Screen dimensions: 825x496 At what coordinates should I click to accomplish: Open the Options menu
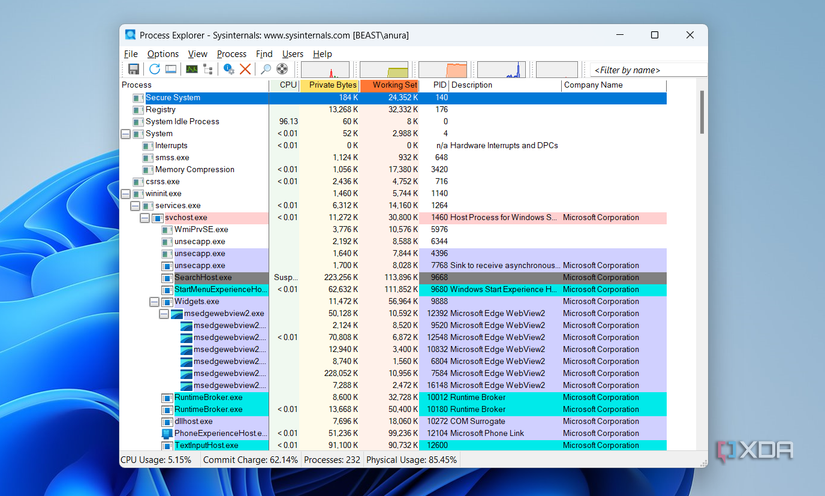pyautogui.click(x=163, y=54)
